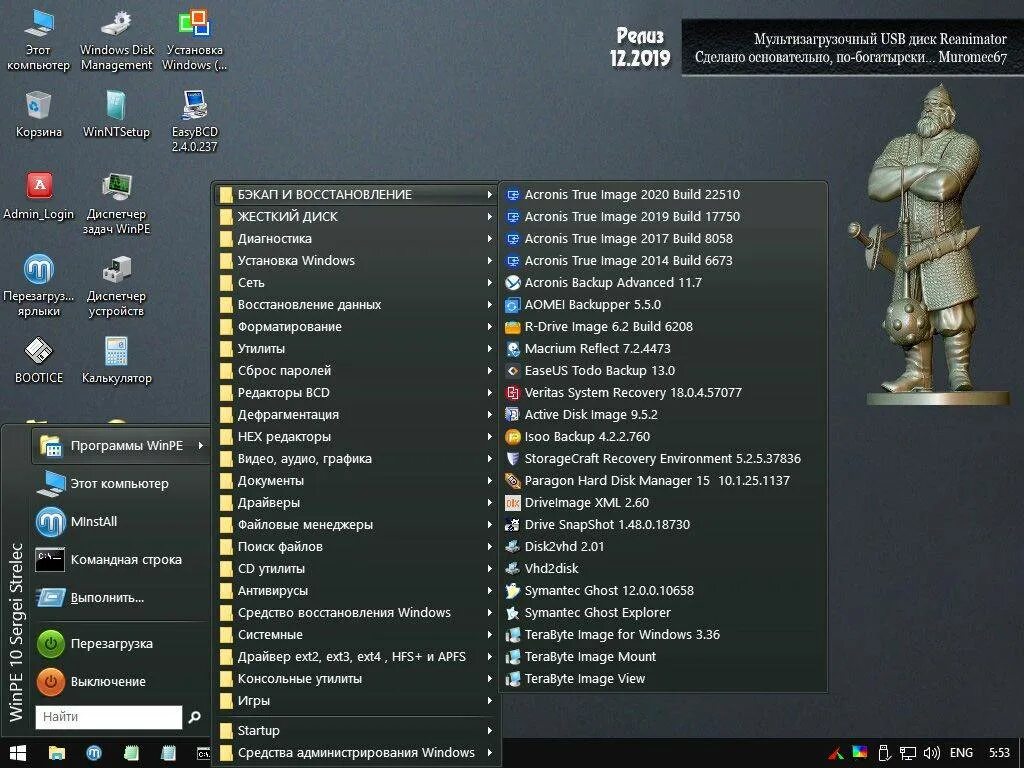
Task: Open Диспетчер устройств desktop icon
Action: coord(116,286)
